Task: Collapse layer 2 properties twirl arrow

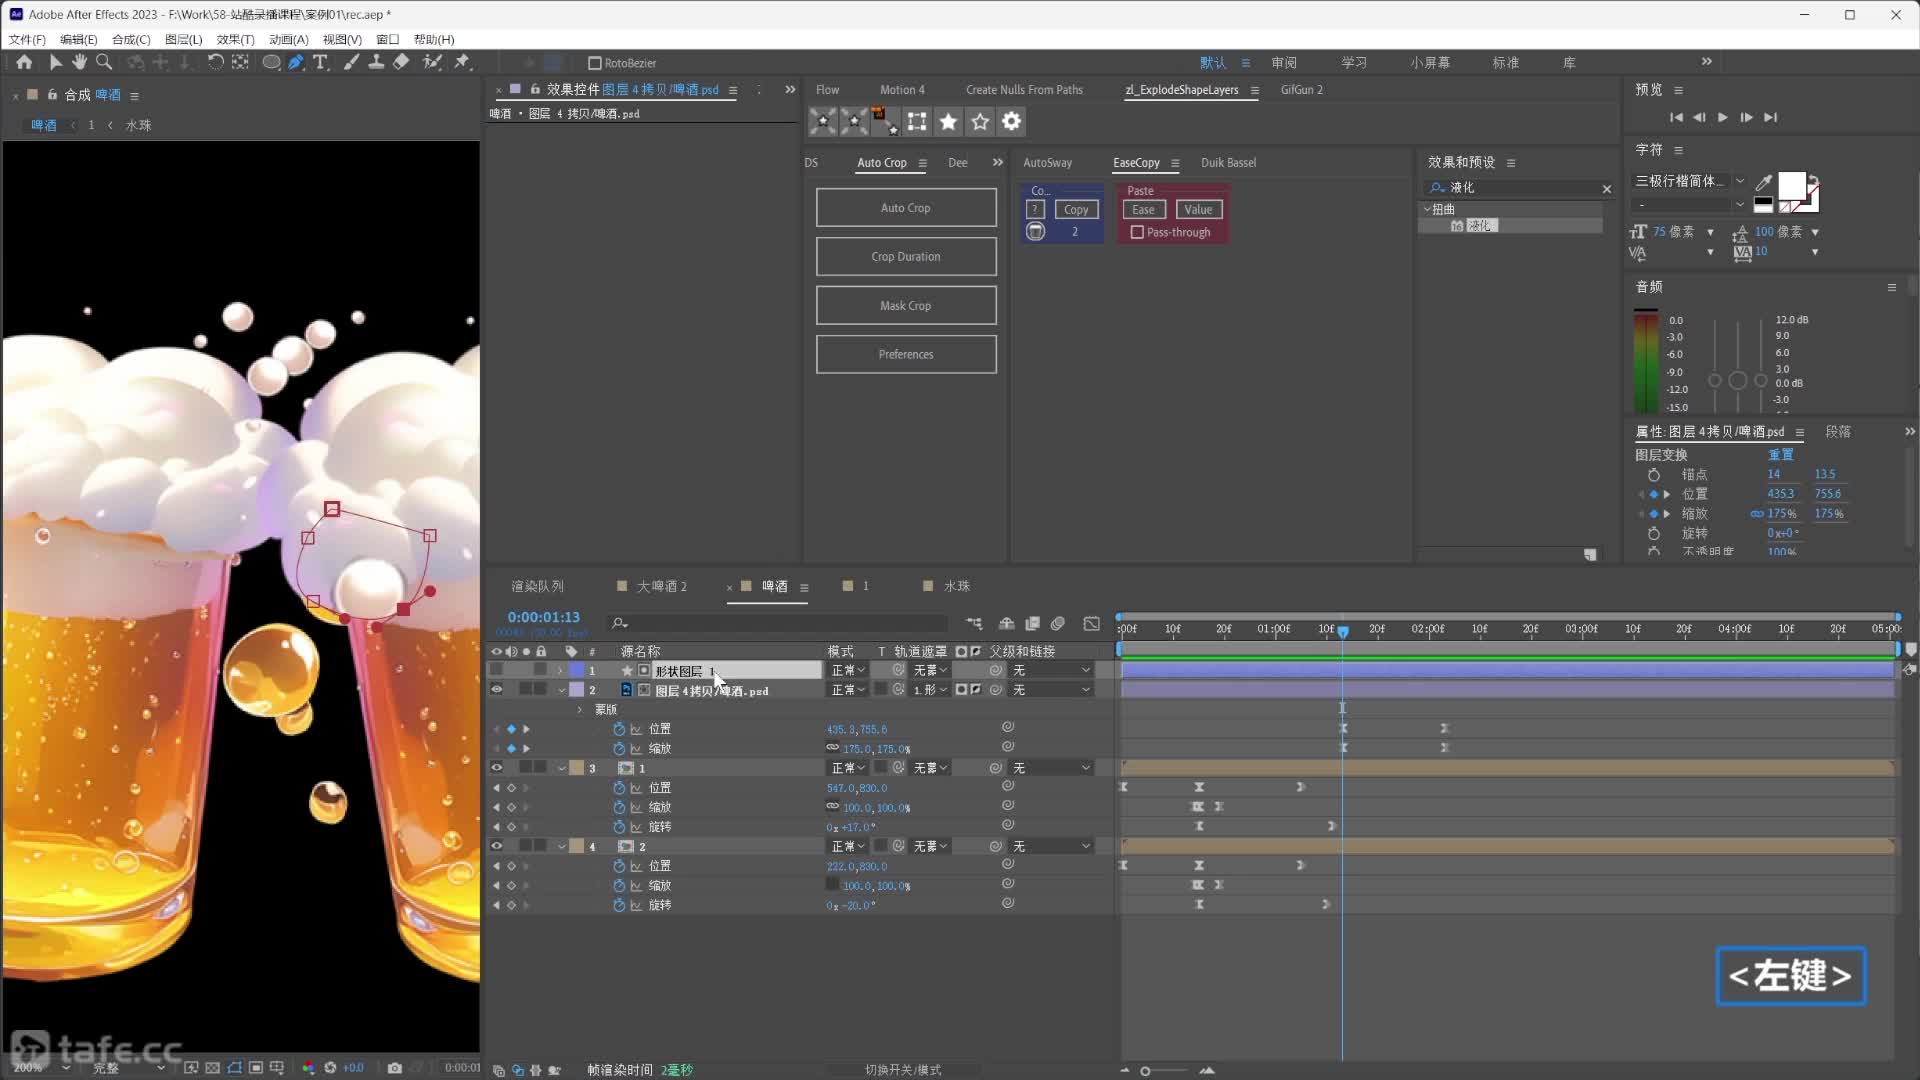Action: point(561,690)
